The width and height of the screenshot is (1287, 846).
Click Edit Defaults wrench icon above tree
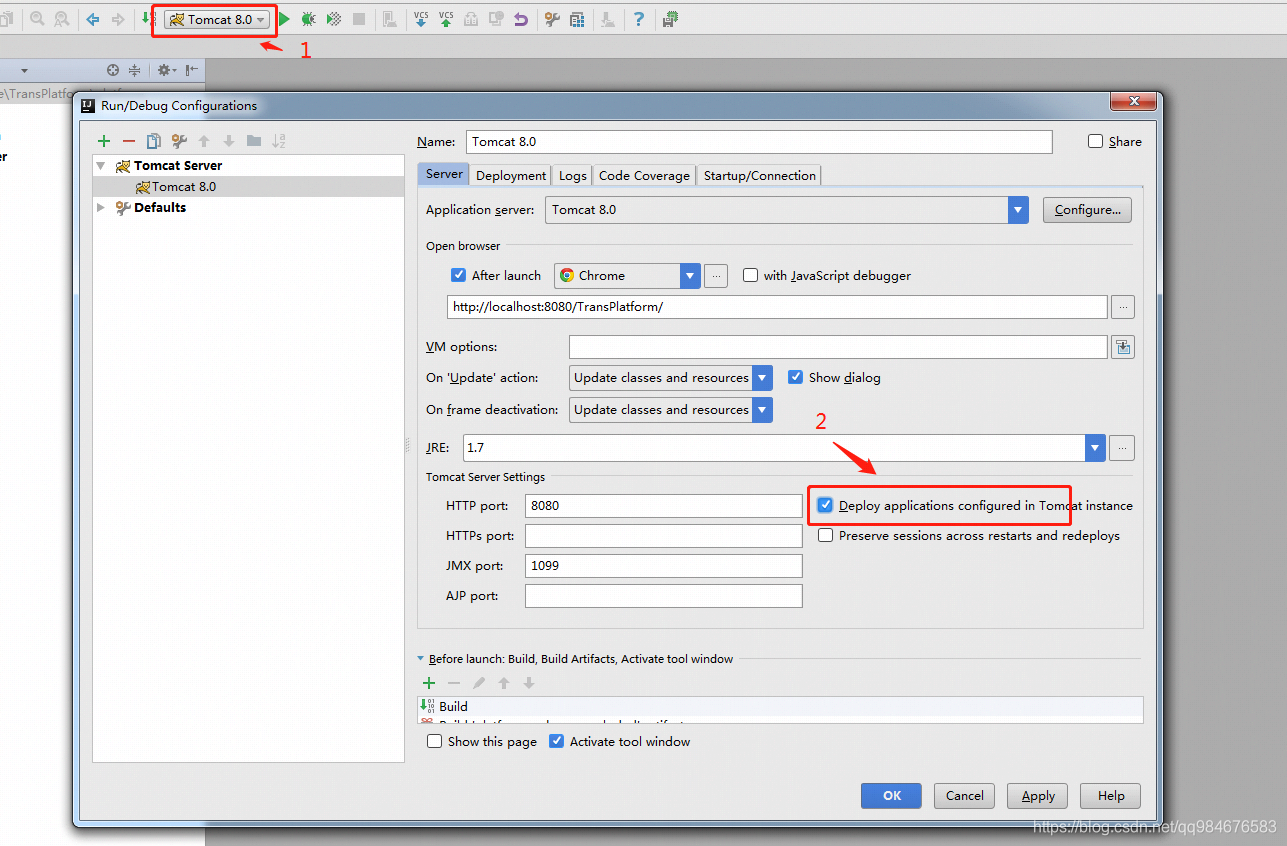[x=179, y=141]
